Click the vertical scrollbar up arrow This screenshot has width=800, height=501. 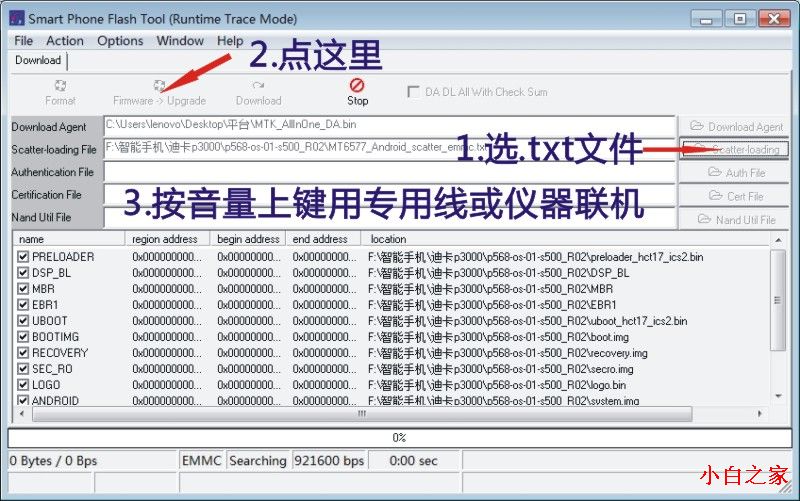778,239
